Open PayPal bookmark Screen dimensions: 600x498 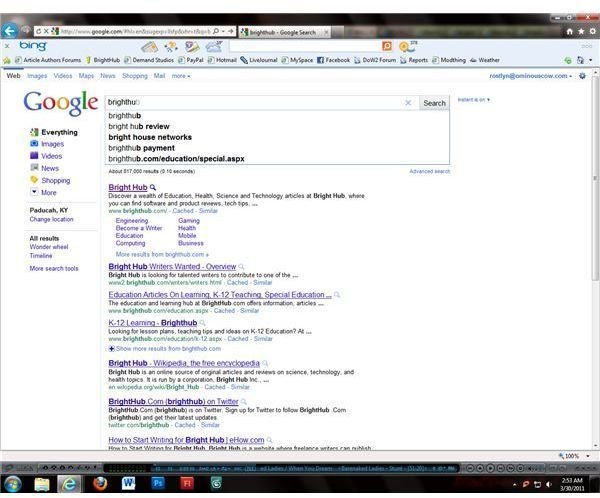tap(191, 60)
